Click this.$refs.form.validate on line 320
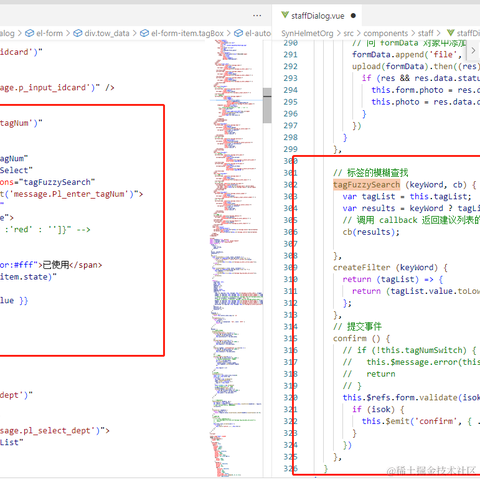The width and height of the screenshot is (480, 480). click(400, 398)
